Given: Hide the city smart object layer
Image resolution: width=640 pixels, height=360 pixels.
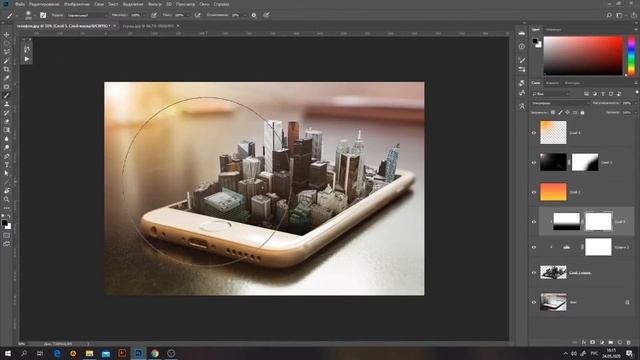Looking at the screenshot, I should [x=534, y=273].
